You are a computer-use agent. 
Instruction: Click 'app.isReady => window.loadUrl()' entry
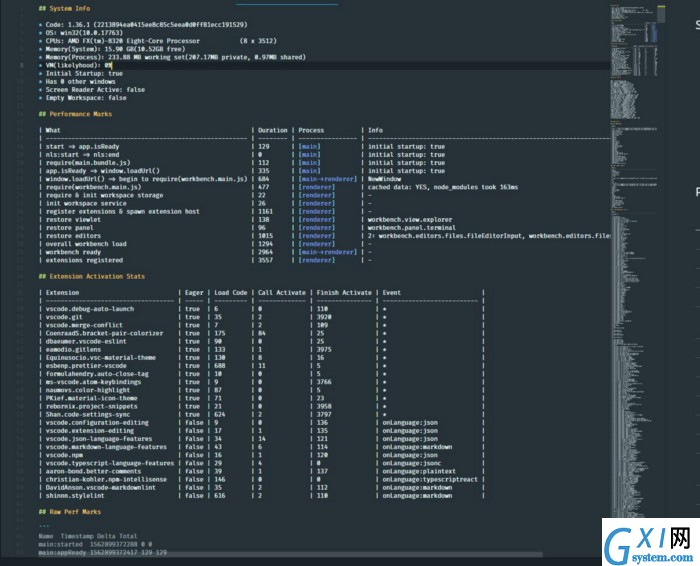click(x=103, y=171)
